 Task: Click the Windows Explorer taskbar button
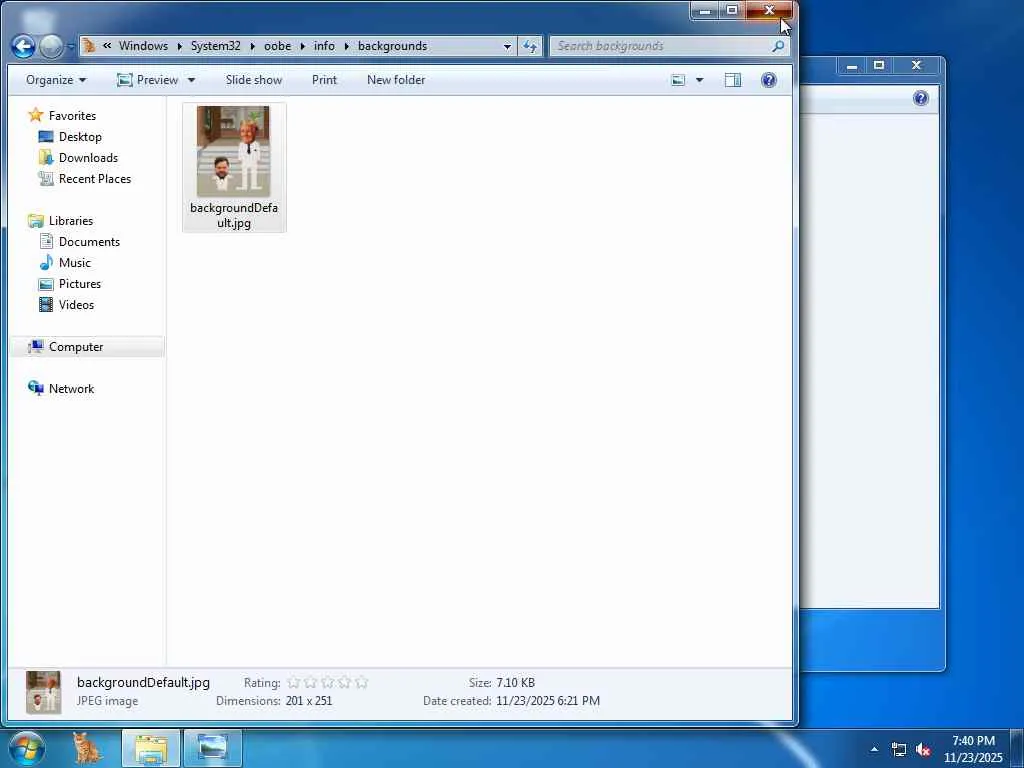coord(151,748)
